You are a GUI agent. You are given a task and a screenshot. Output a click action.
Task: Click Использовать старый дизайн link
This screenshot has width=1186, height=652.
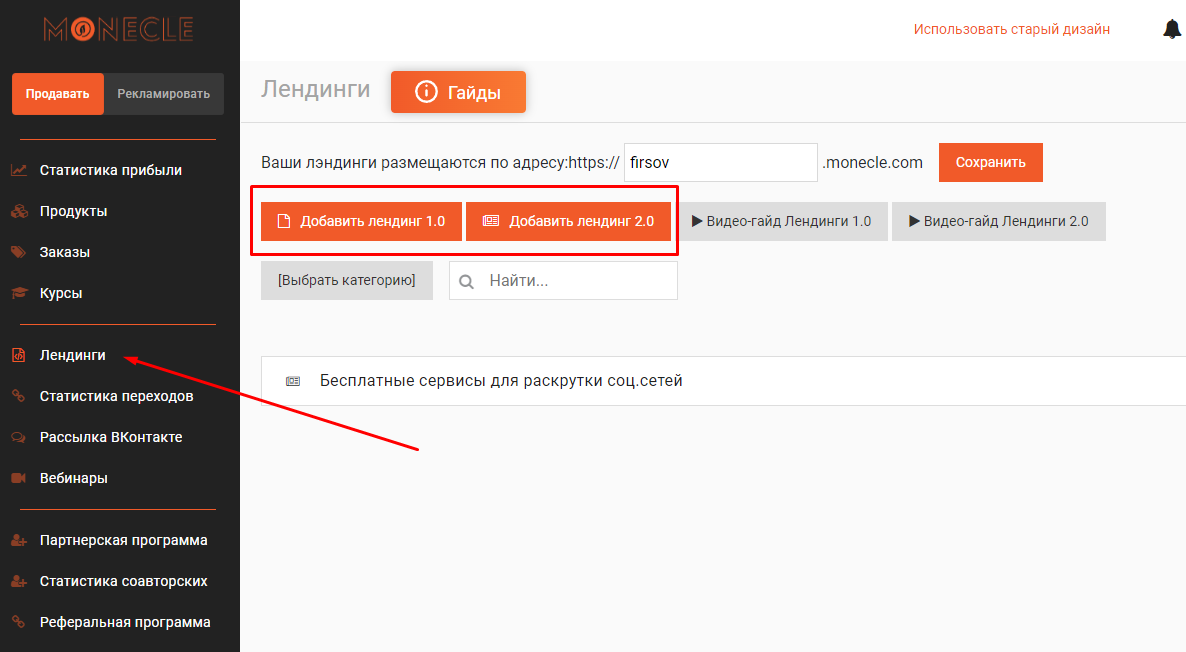coord(1011,29)
